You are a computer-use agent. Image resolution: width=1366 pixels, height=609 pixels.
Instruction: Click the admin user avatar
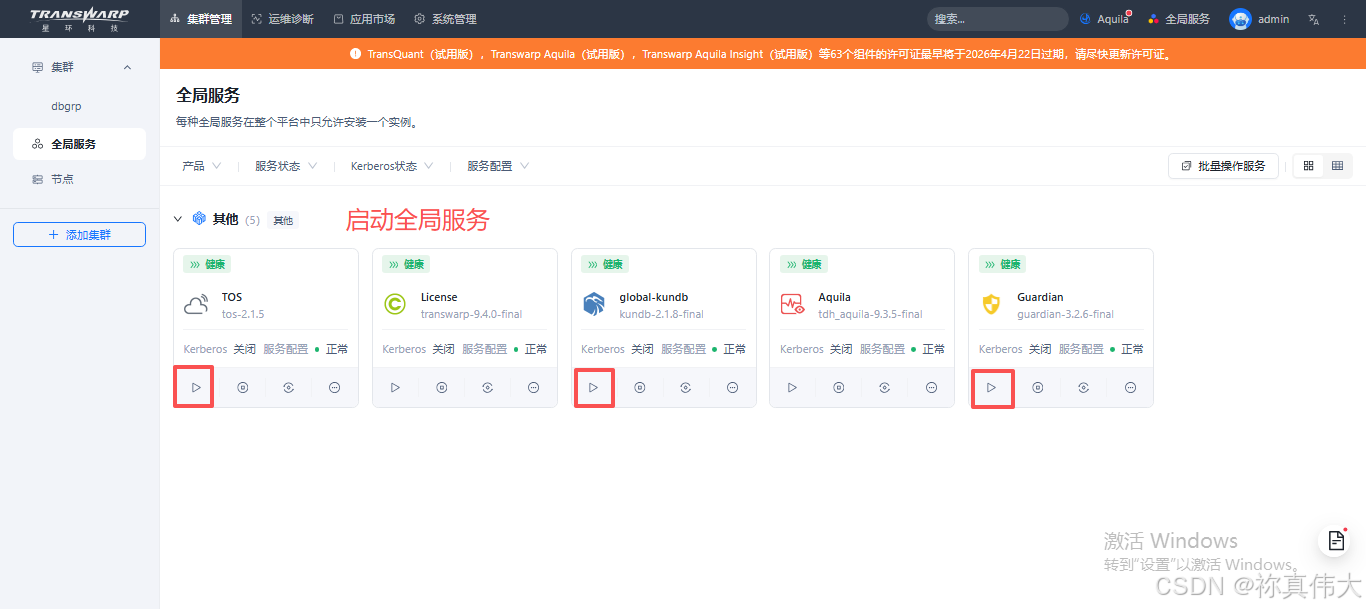(x=1240, y=19)
